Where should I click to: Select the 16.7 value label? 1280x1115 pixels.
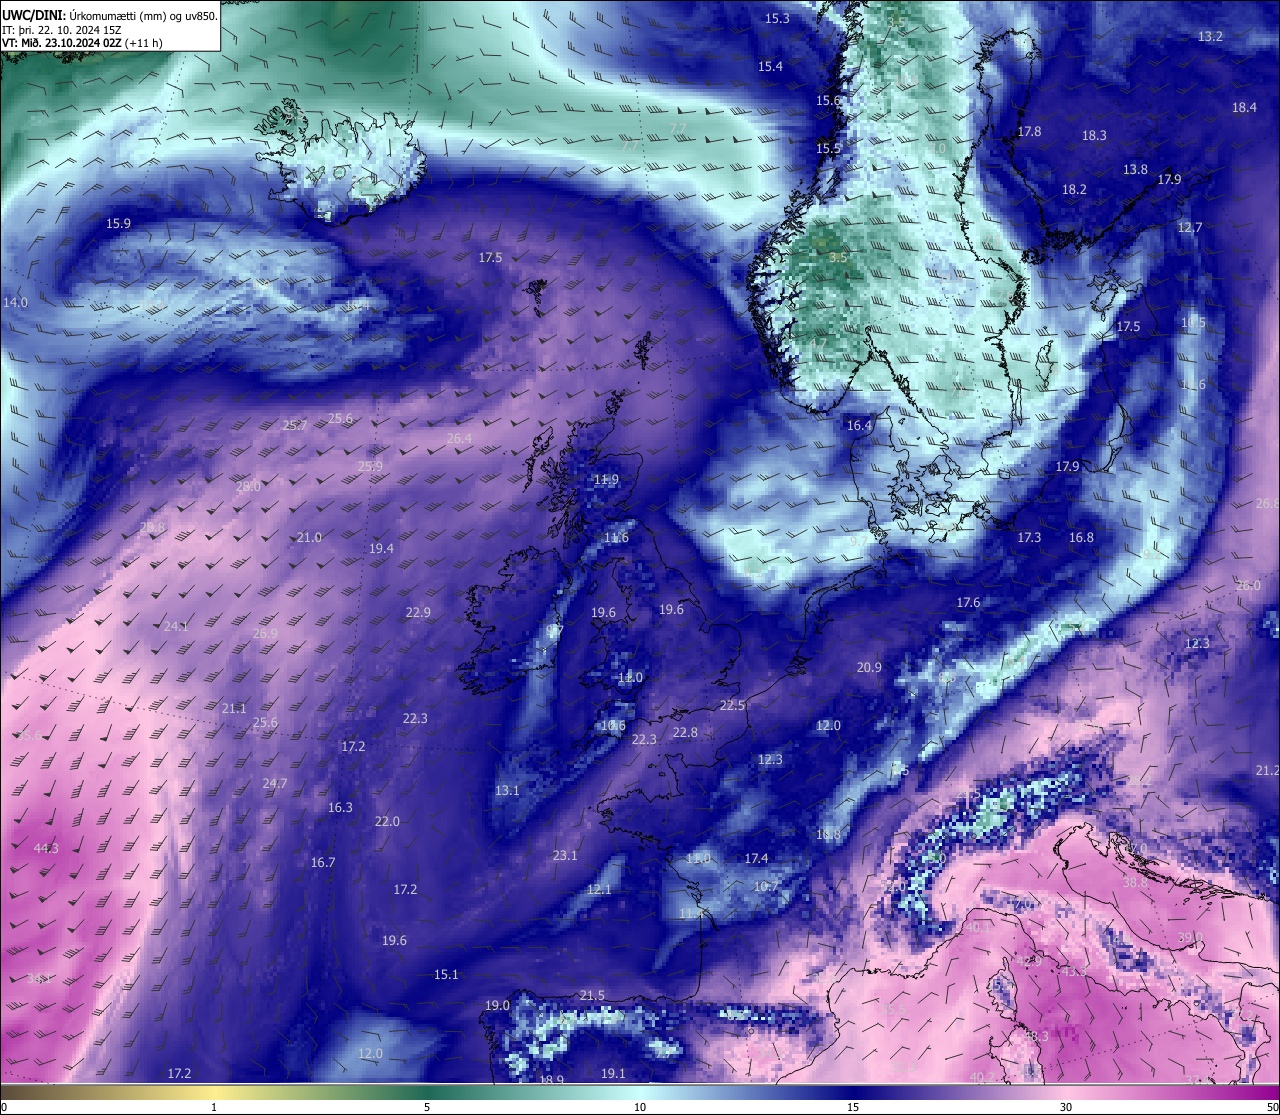(322, 862)
